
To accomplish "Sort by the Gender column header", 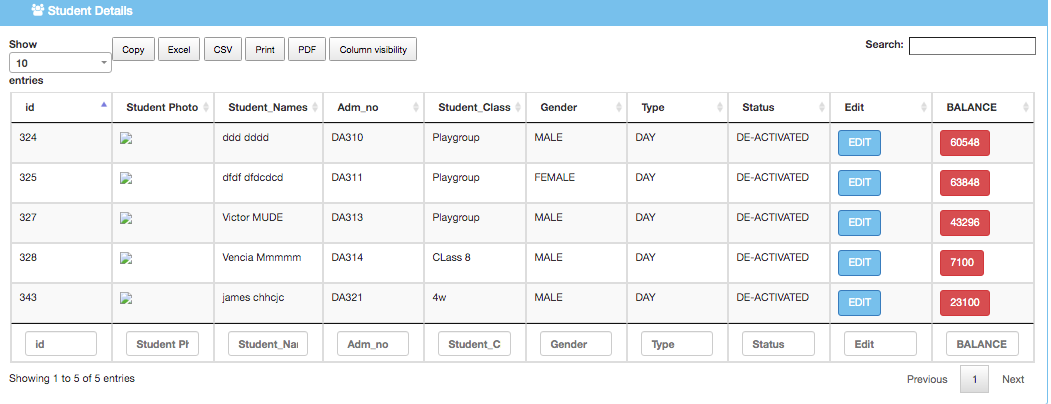I will (x=558, y=108).
